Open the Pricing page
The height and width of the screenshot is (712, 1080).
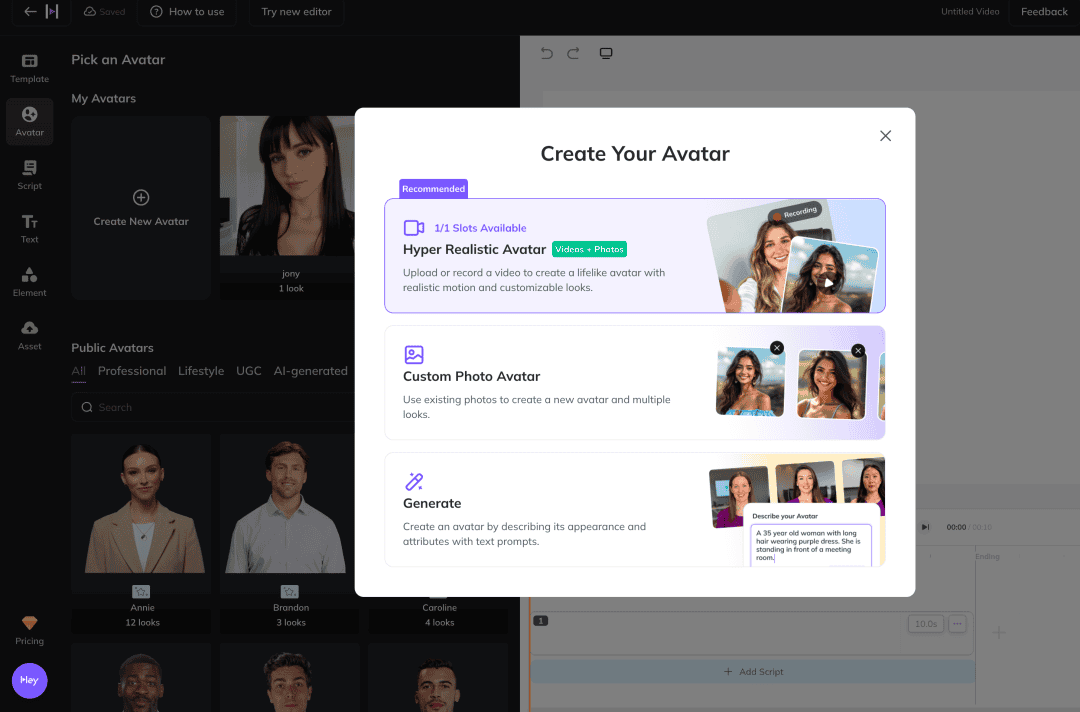(x=29, y=630)
